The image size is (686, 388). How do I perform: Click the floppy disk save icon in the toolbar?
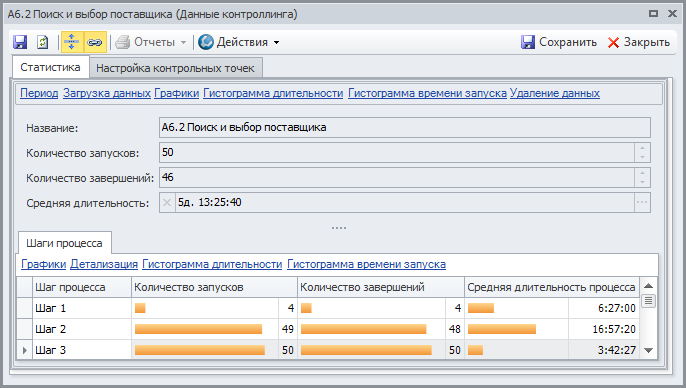[20, 42]
